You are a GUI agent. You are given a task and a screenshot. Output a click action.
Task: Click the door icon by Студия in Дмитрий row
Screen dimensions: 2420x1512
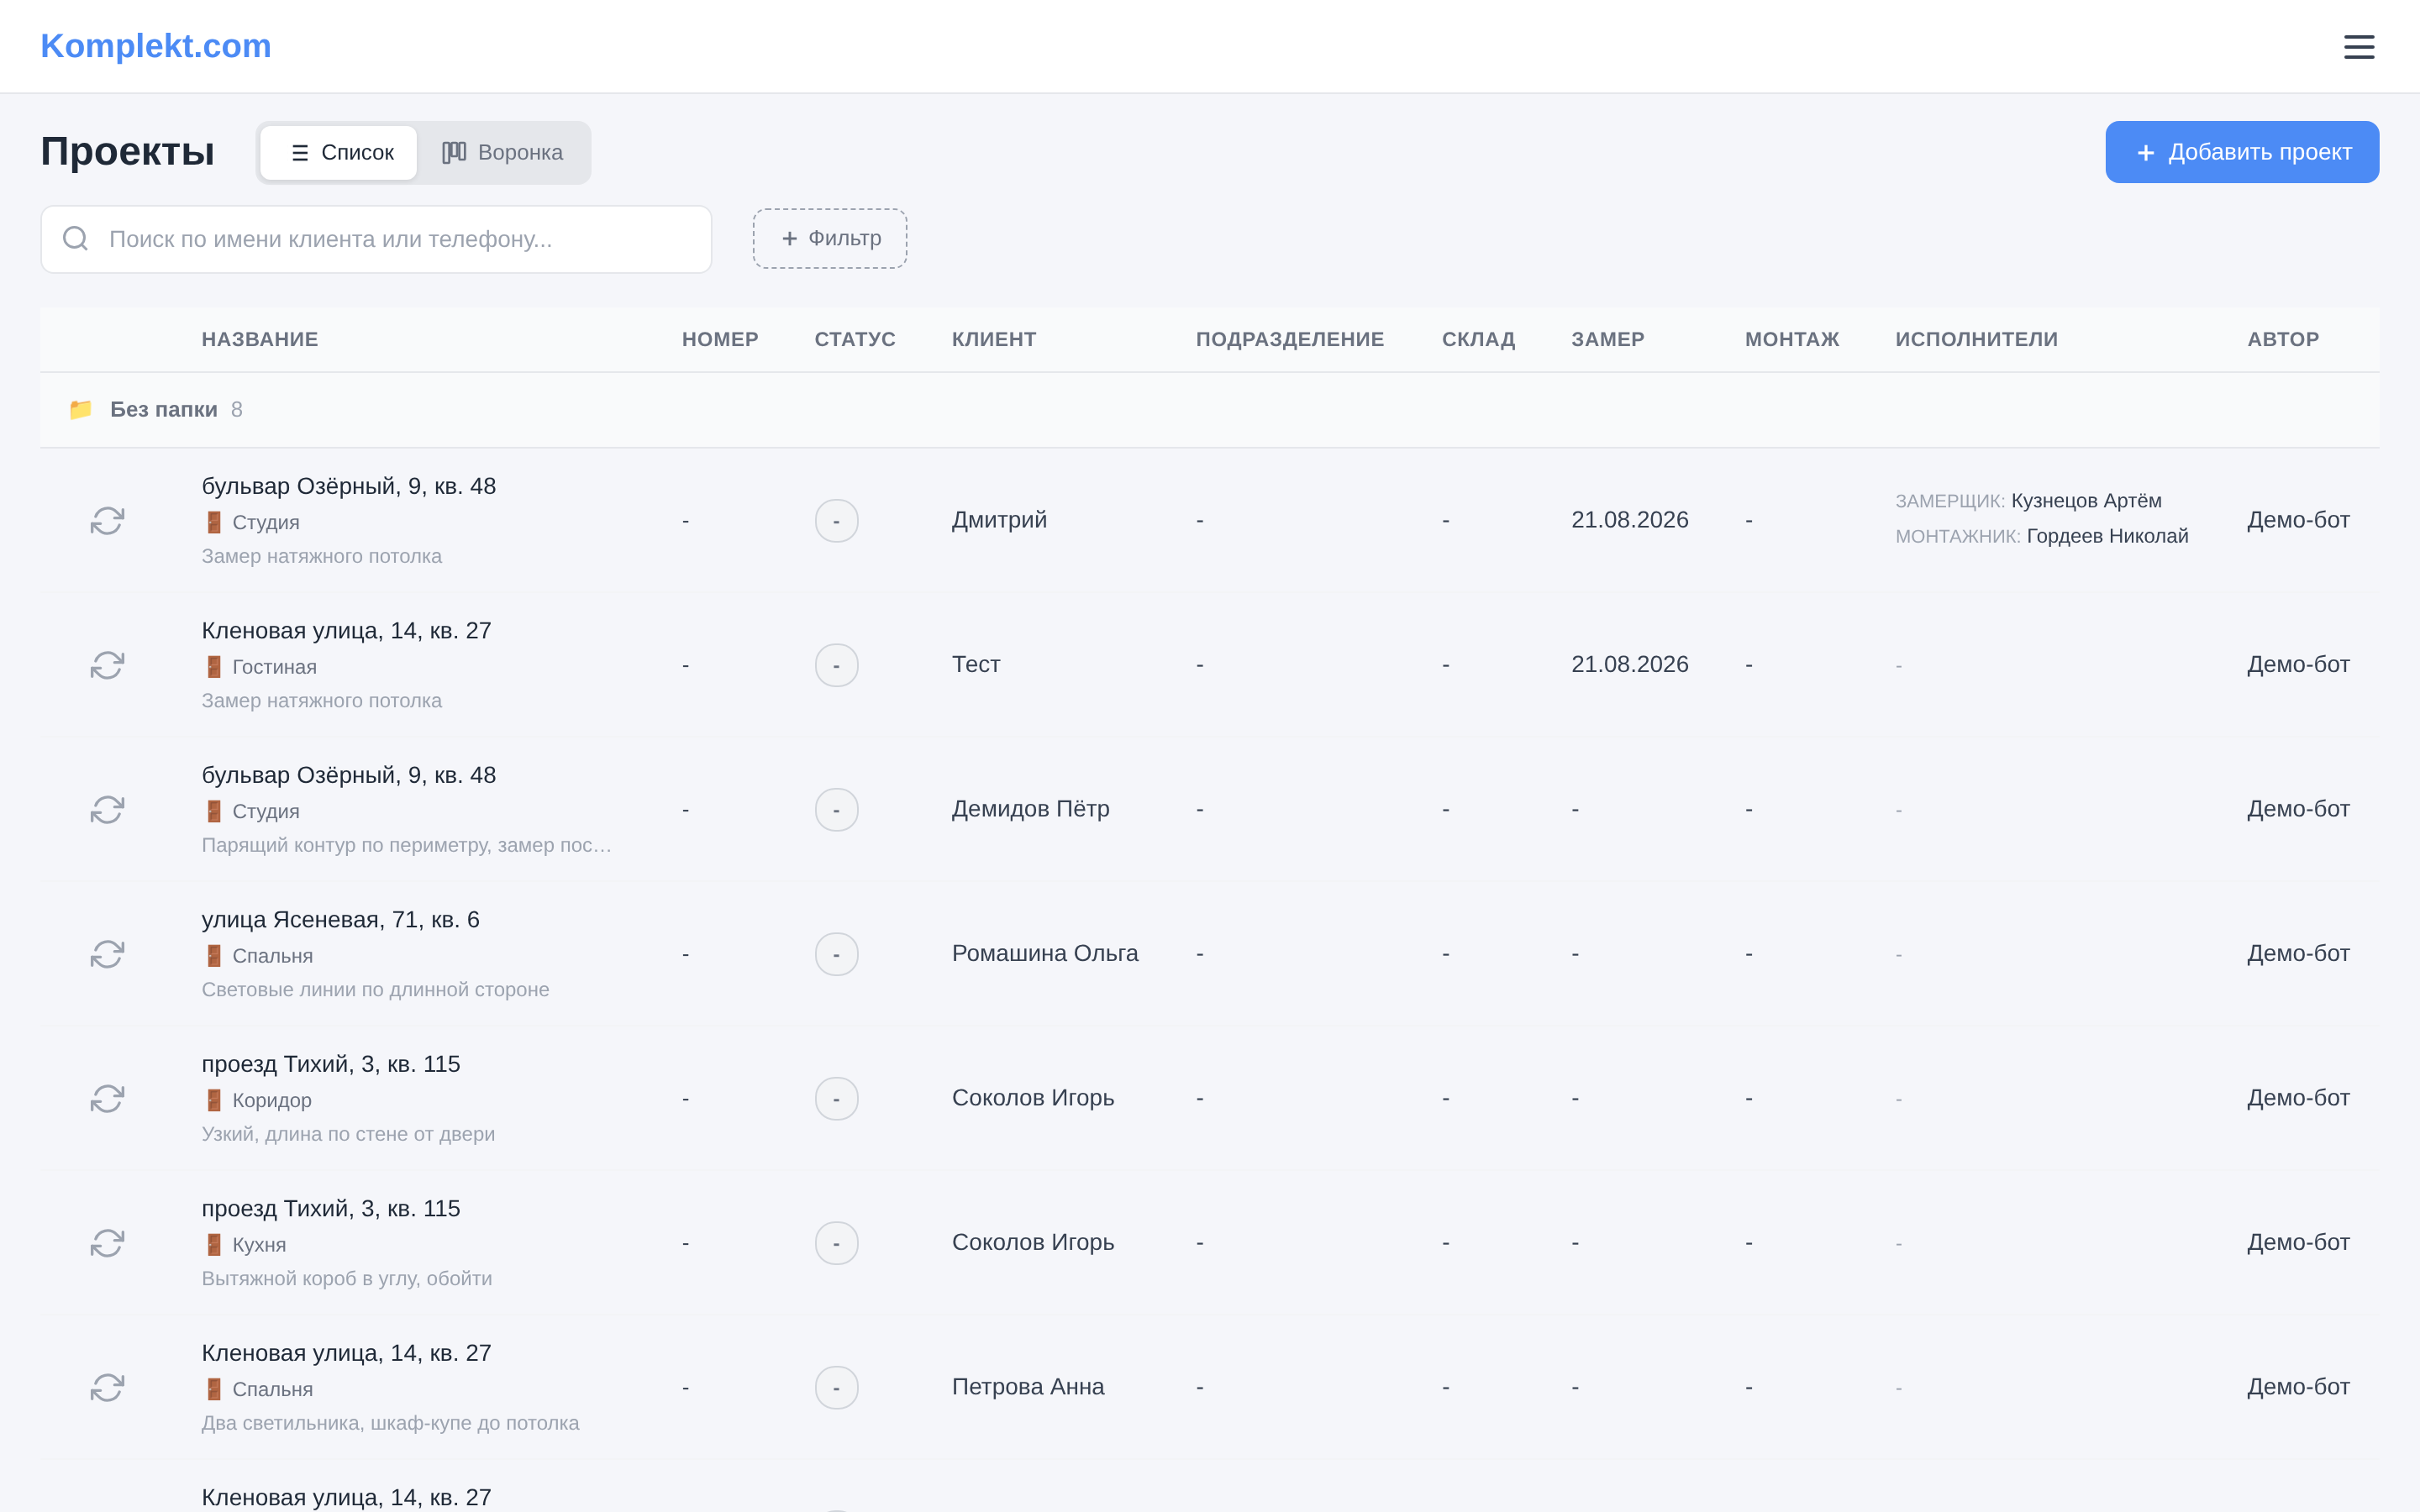(214, 522)
